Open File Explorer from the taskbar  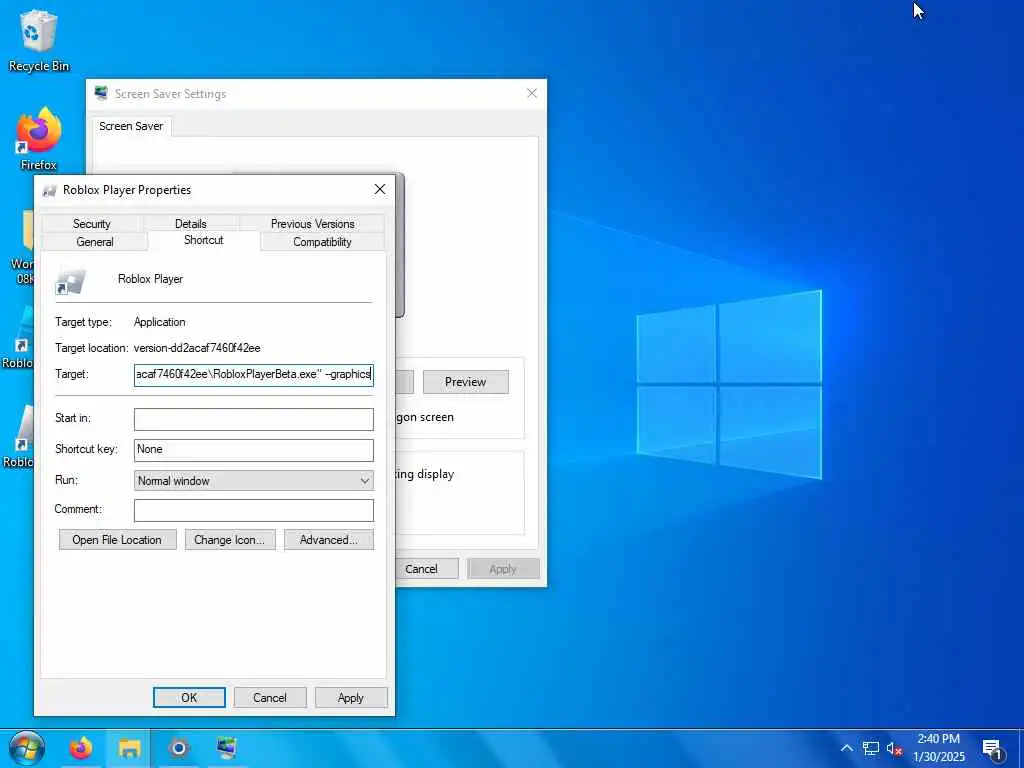[x=129, y=748]
